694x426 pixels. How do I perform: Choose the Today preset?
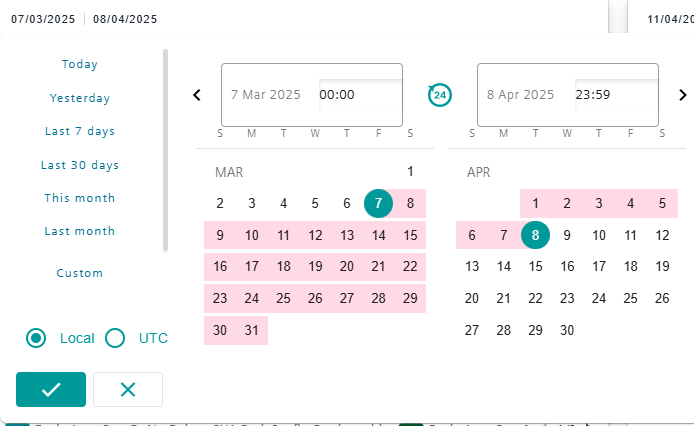(x=80, y=64)
